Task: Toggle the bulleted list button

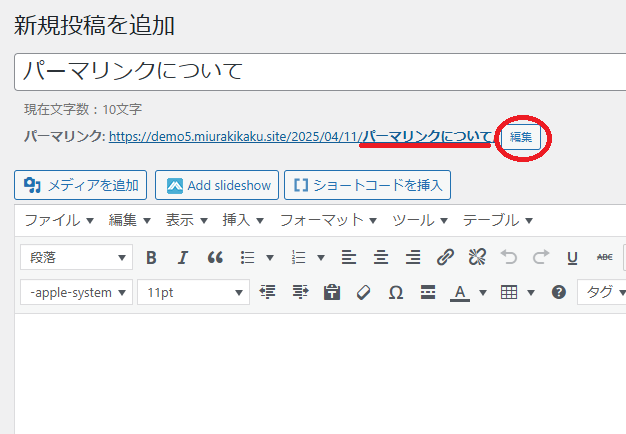Action: 248,257
